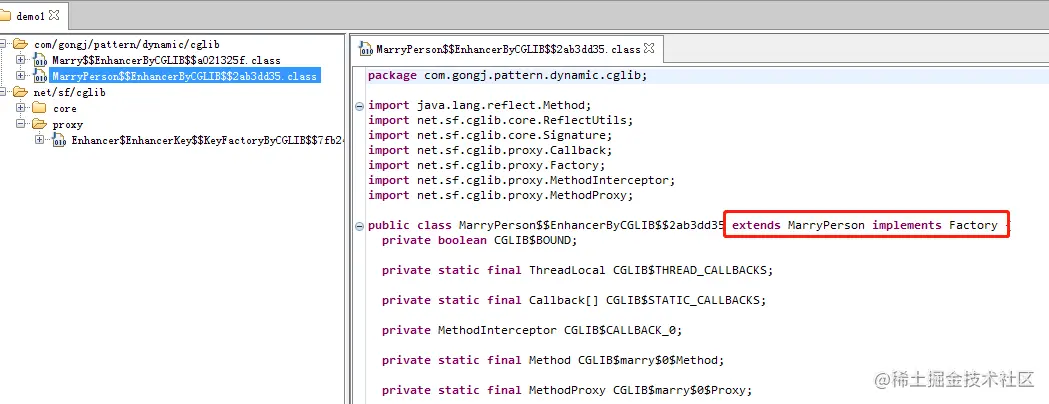Click the CGLIB$STATIC_CALLBACKS field
The width and height of the screenshot is (1049, 404).
[x=574, y=300]
